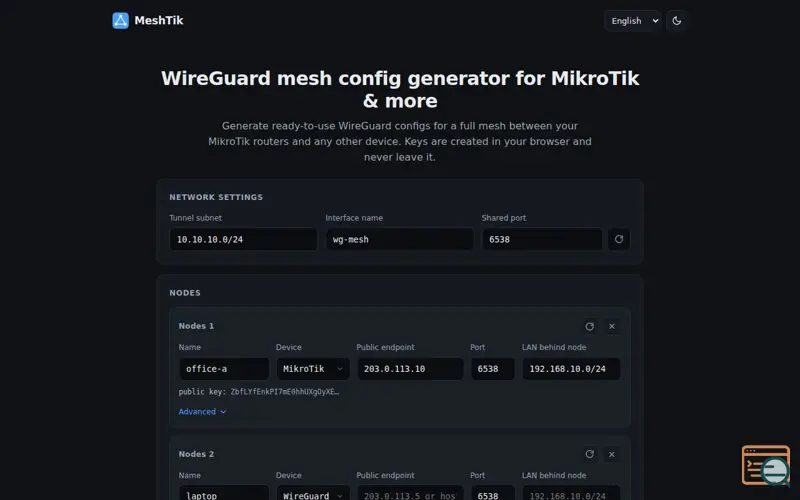Click the 192.168.10.0/24 LAN field in Nodes 1
Screen dimensions: 800x500
[571, 369]
